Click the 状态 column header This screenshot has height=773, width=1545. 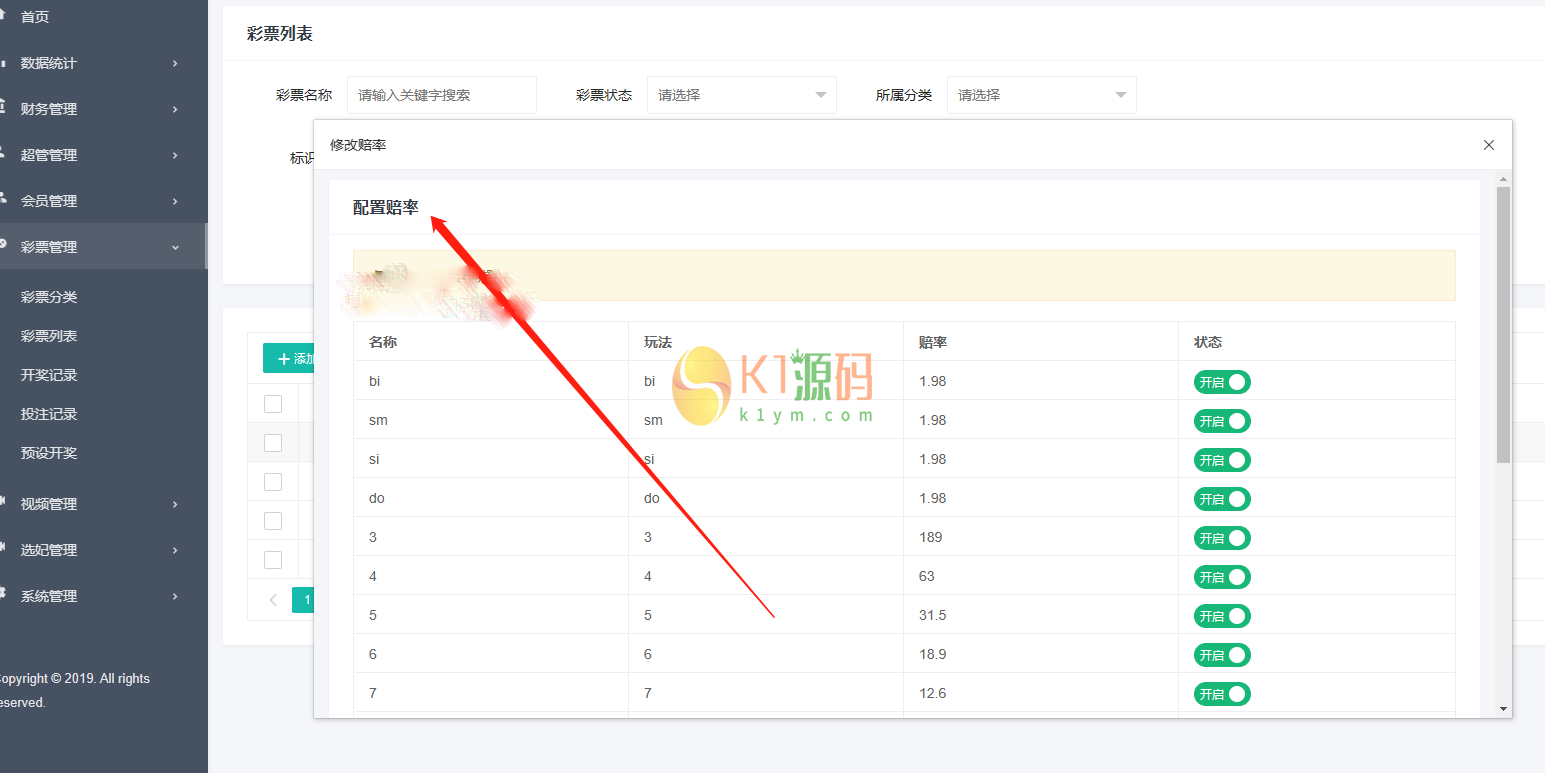1208,342
